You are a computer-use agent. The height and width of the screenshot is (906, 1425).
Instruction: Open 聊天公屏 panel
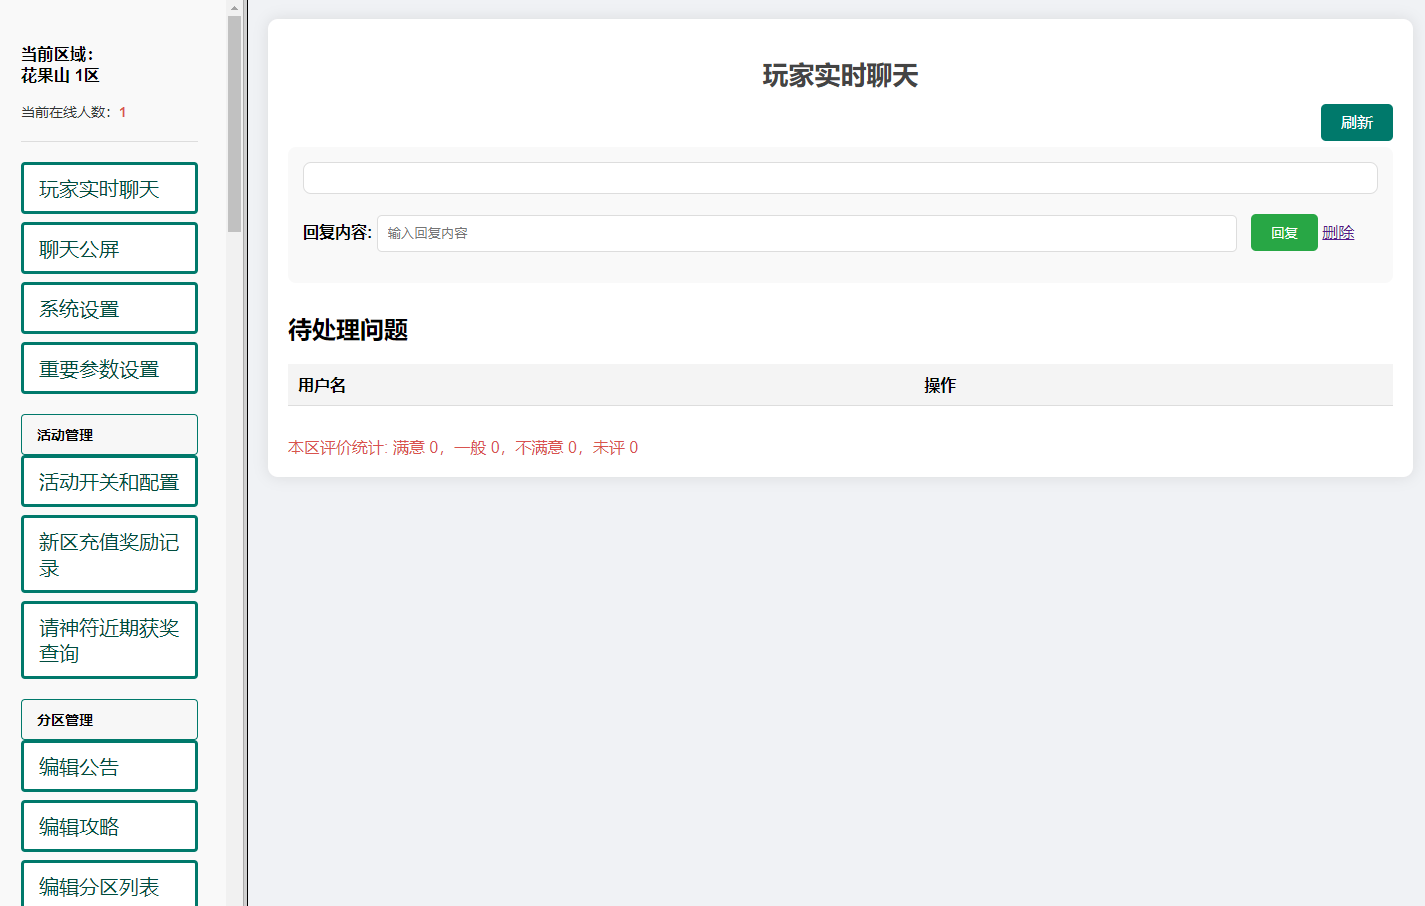108,248
